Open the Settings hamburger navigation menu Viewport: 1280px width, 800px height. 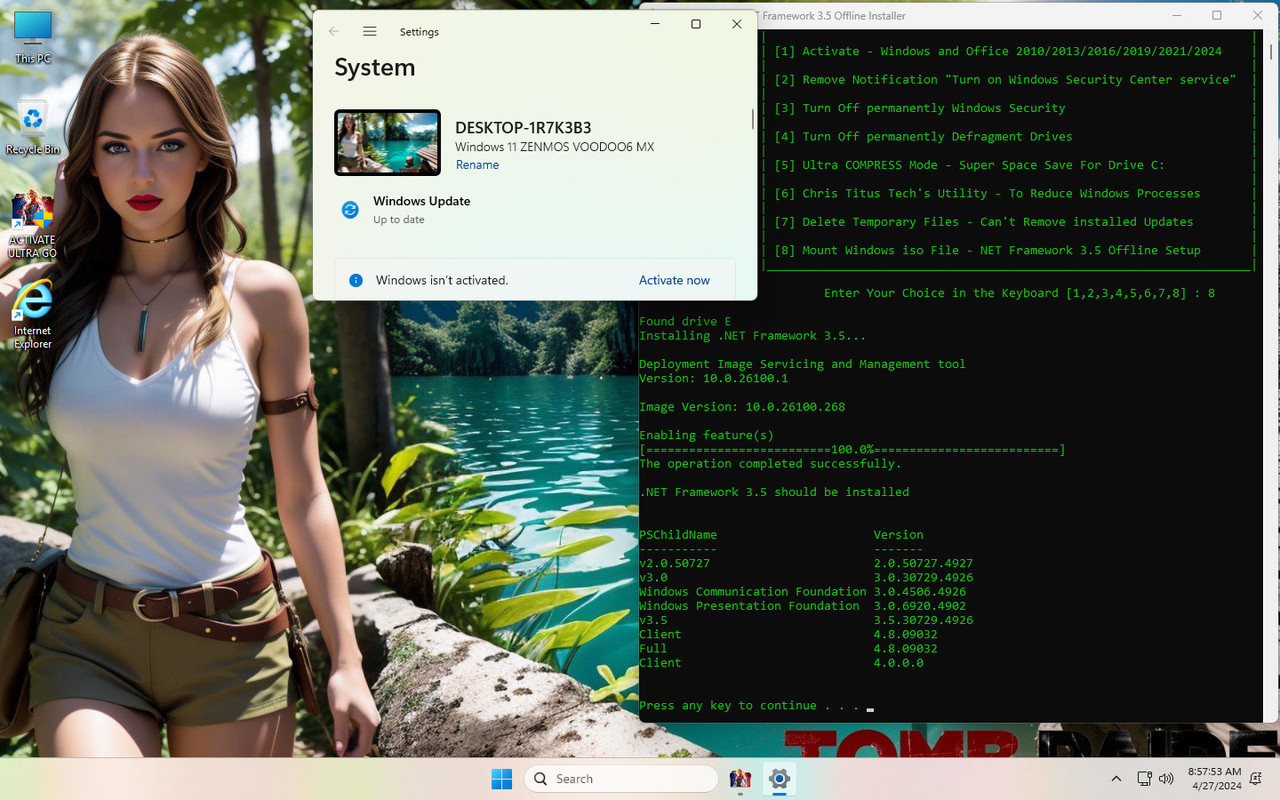pos(370,32)
